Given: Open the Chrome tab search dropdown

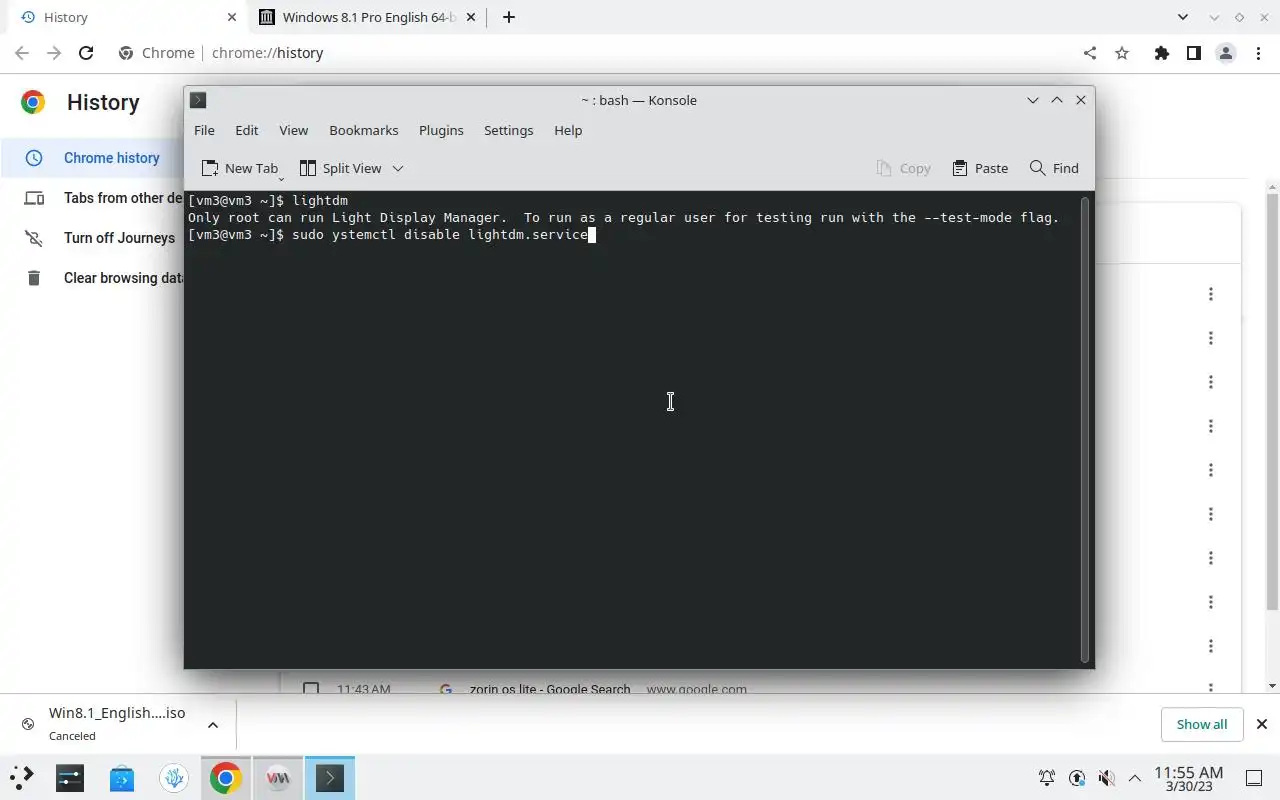Looking at the screenshot, I should coord(1183,17).
